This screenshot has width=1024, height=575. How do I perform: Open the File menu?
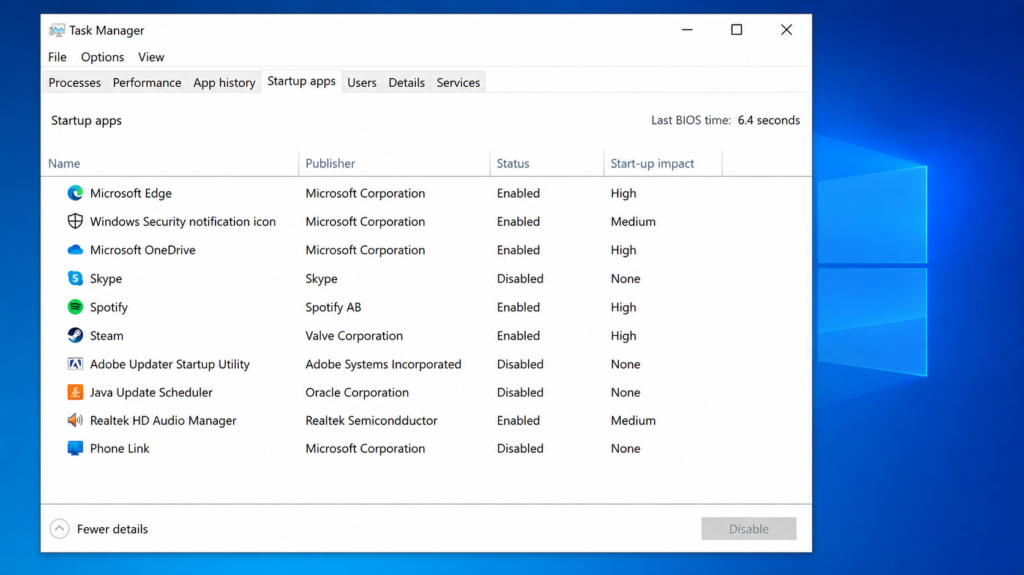coord(57,57)
